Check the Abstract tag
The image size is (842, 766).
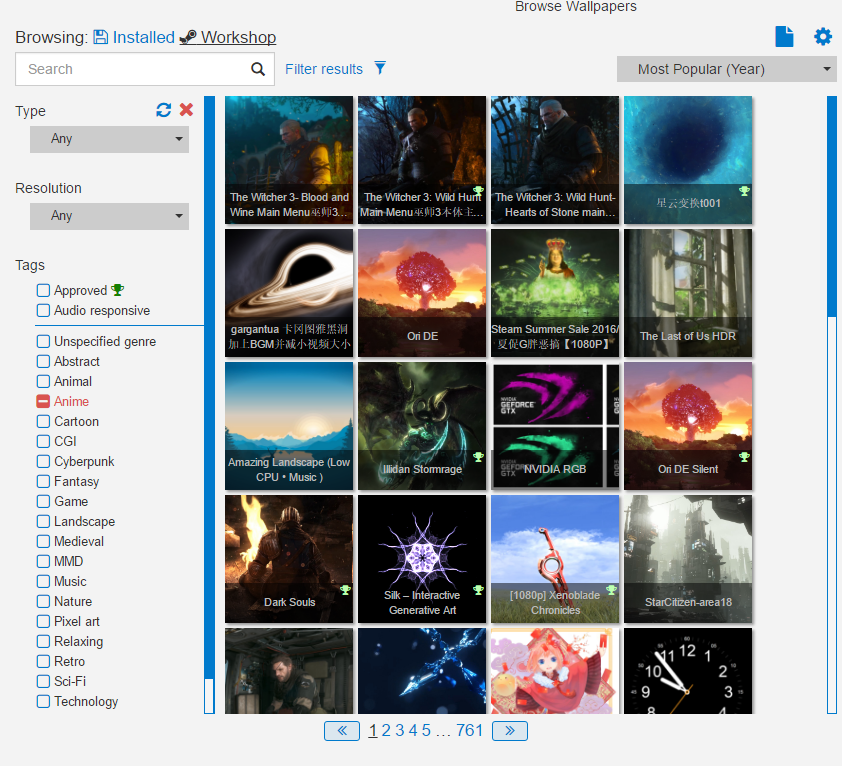[43, 362]
